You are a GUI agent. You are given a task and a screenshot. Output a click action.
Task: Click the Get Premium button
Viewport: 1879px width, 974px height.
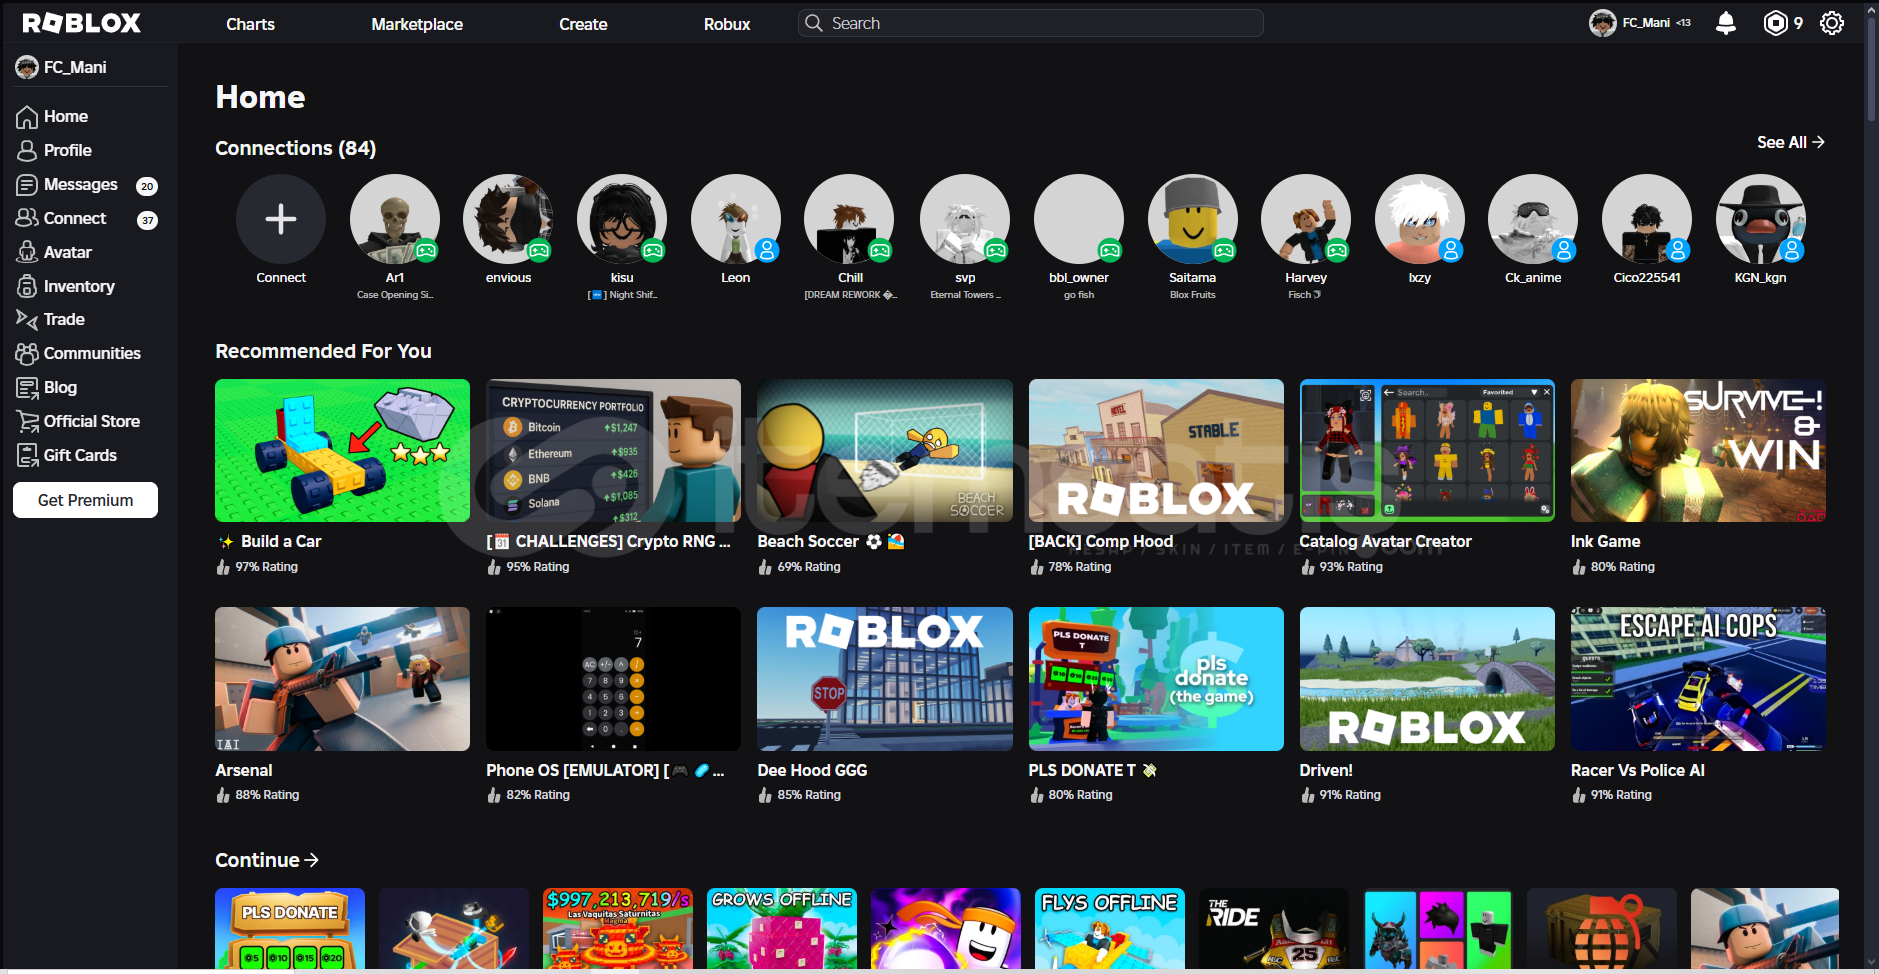(x=85, y=500)
